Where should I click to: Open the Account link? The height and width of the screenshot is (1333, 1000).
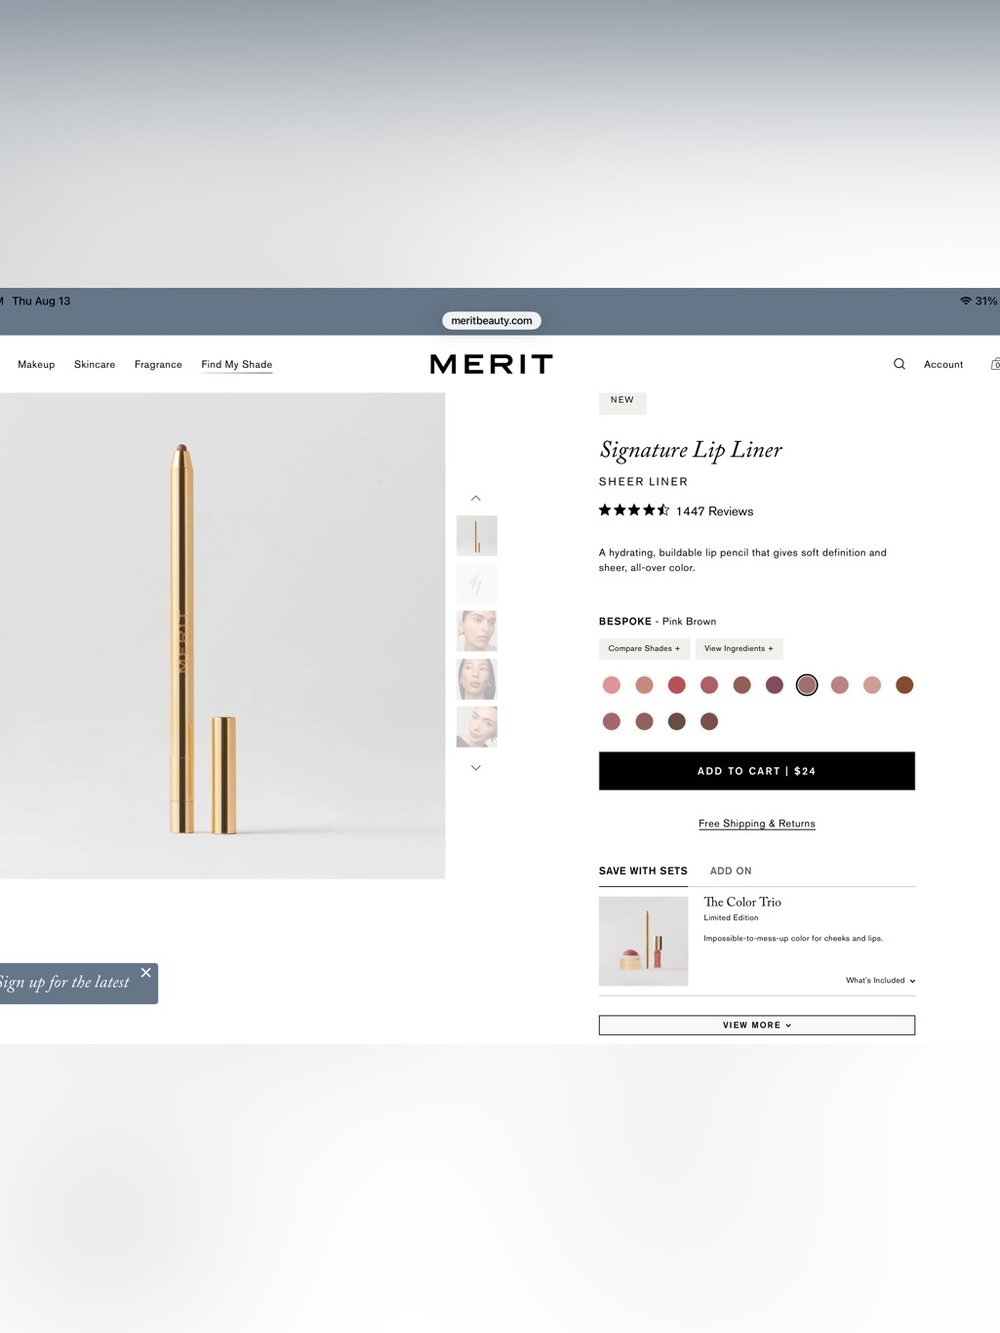pos(943,364)
